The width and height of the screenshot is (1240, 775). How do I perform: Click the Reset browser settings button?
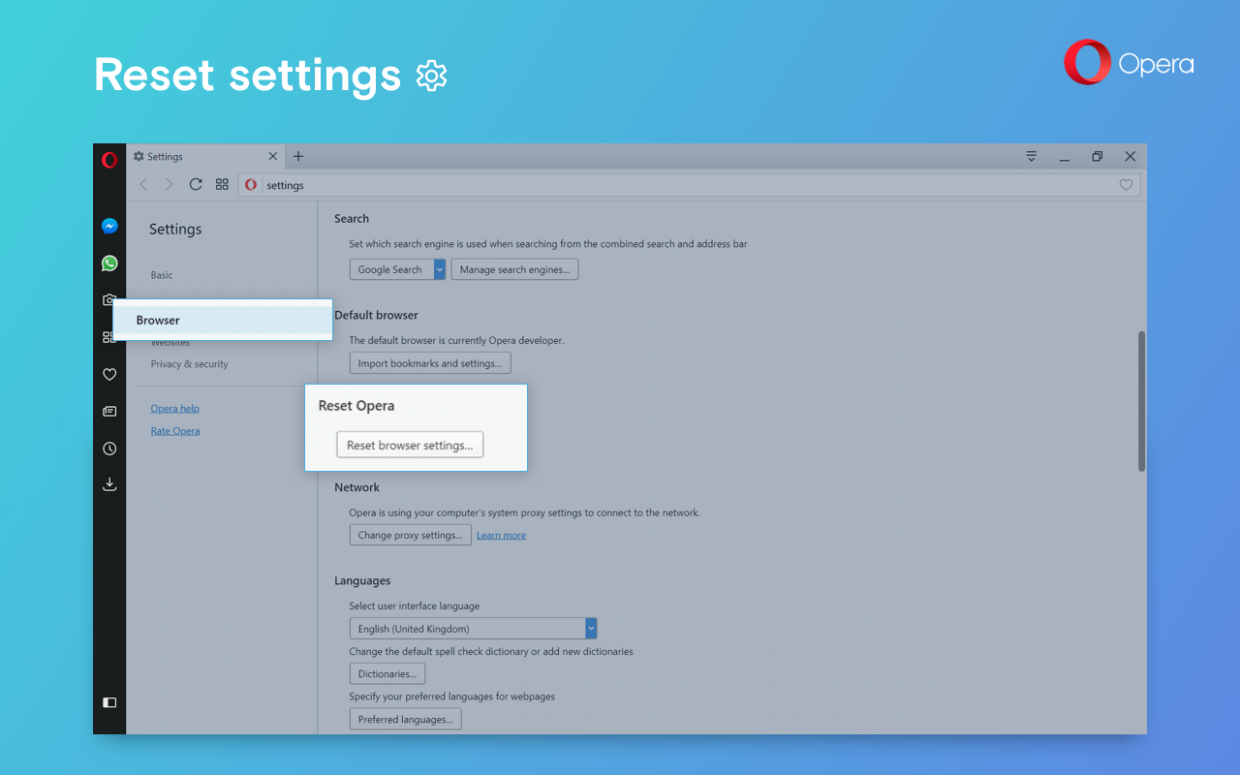click(x=409, y=444)
